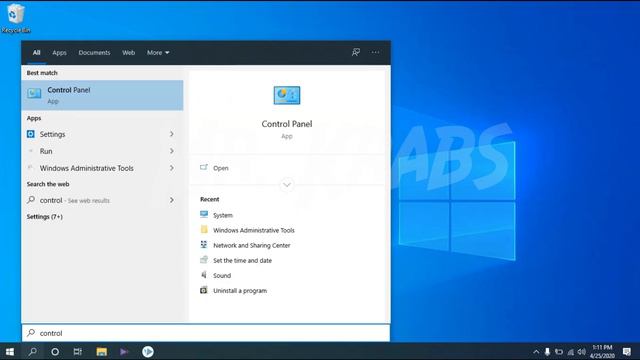This screenshot has height=360, width=640.
Task: Click the taskbar search magnifier icon
Action: [x=32, y=351]
